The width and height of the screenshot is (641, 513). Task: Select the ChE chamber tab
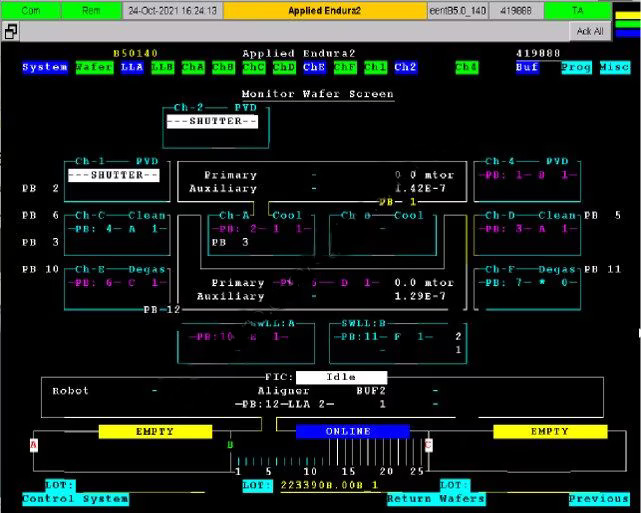314,68
